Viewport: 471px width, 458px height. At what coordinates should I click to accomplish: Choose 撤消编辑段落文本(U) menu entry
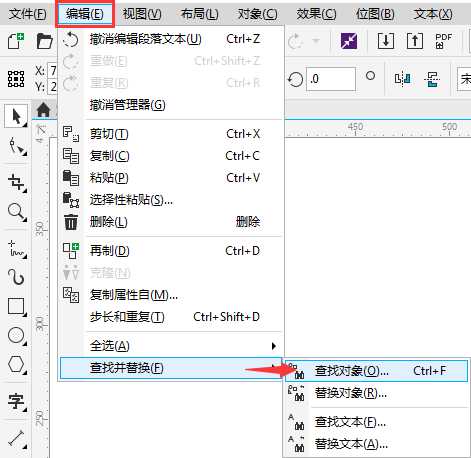click(x=171, y=39)
